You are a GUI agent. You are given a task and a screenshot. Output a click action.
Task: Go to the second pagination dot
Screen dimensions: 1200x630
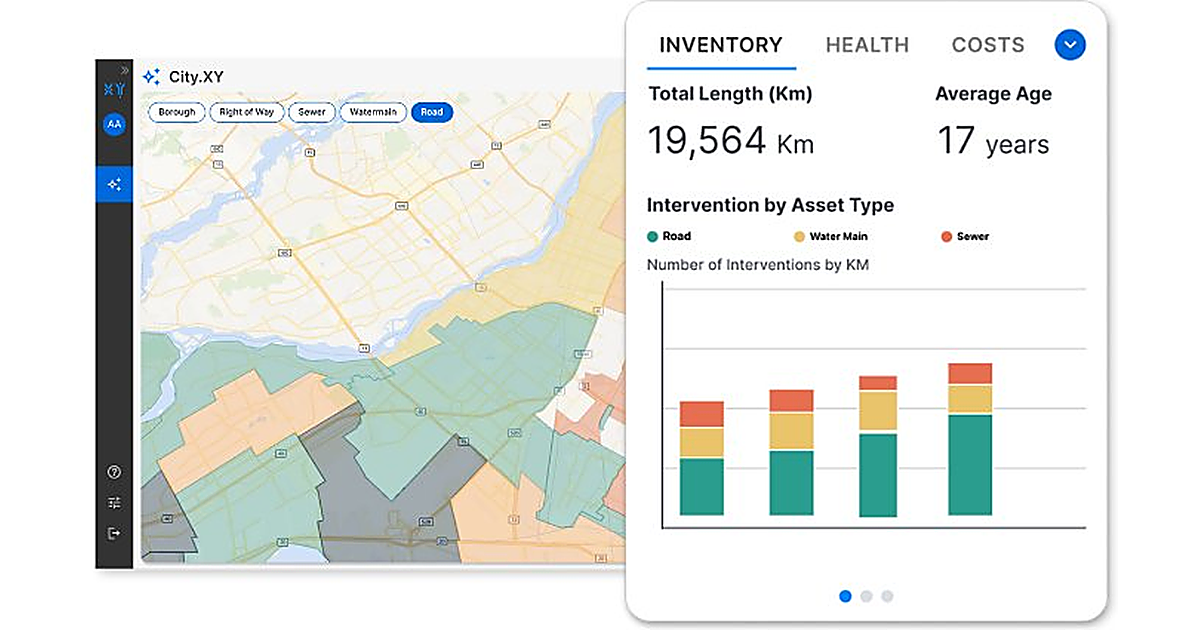(x=866, y=596)
